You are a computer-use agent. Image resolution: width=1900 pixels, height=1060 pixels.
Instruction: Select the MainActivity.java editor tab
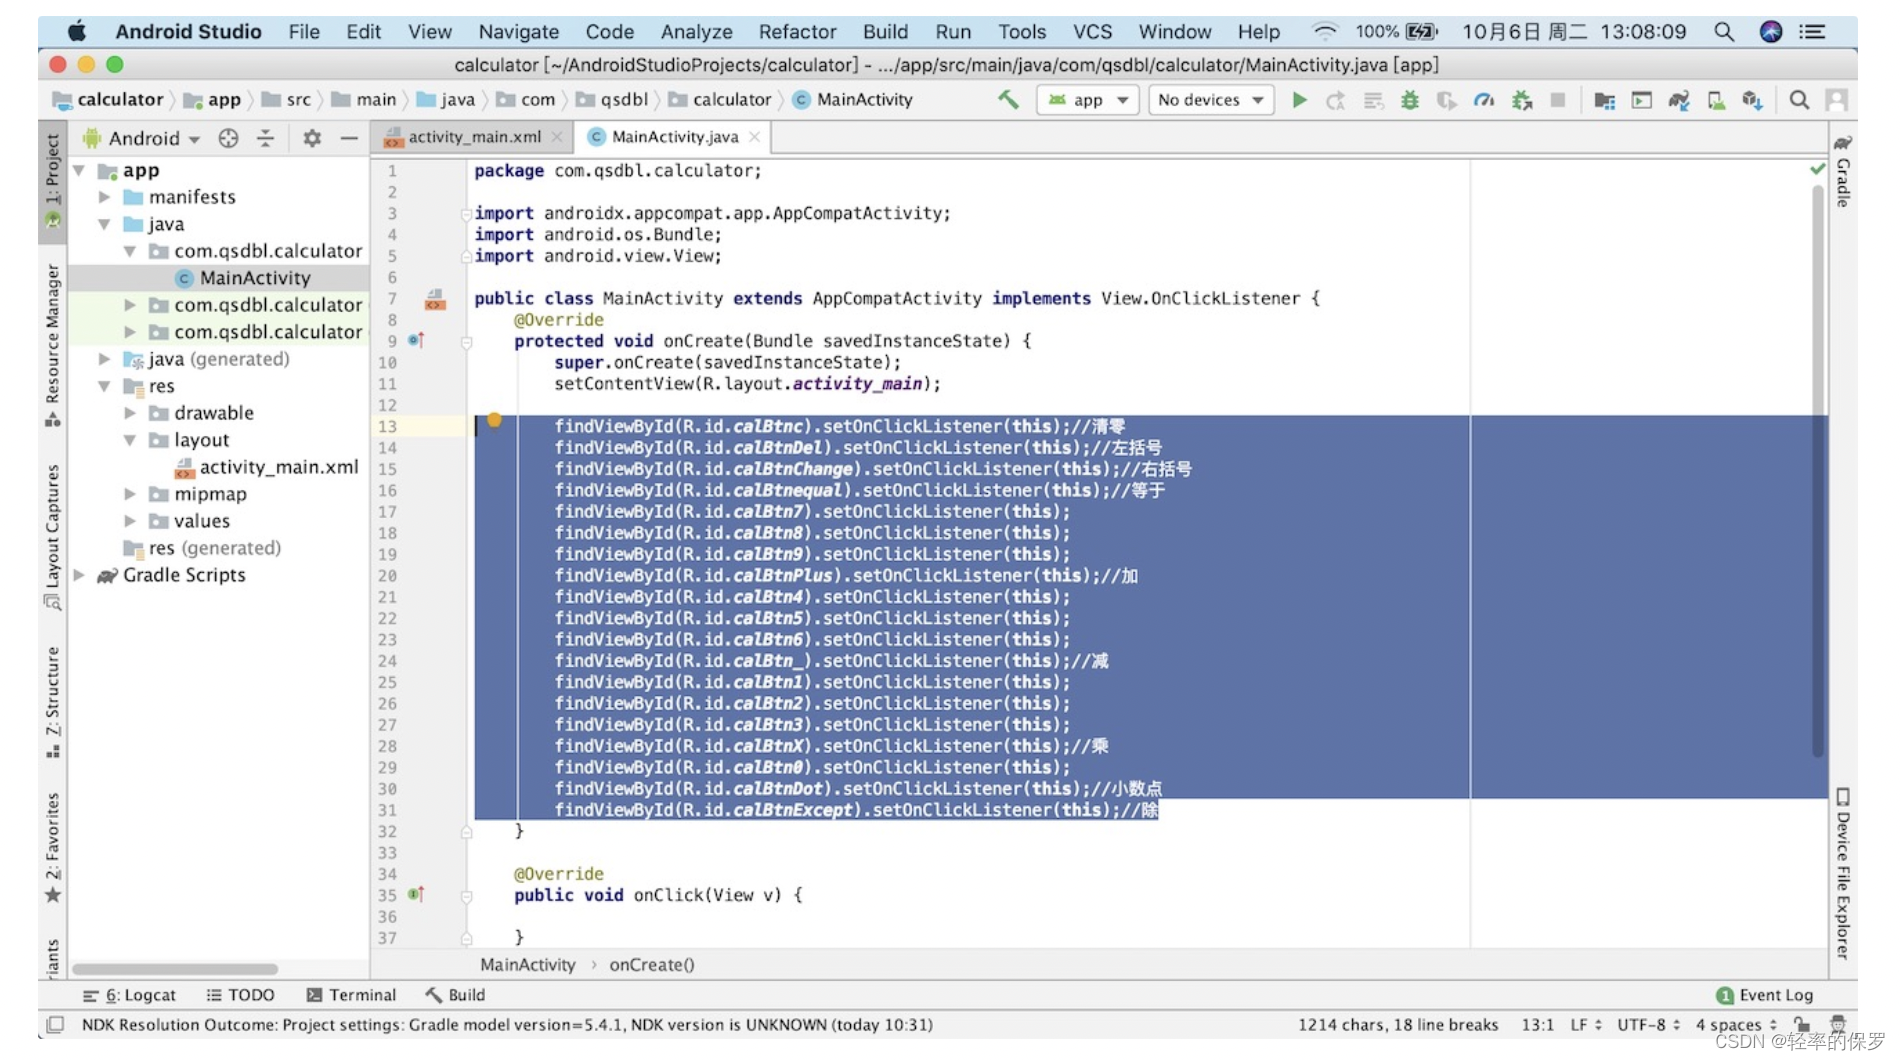coord(674,137)
